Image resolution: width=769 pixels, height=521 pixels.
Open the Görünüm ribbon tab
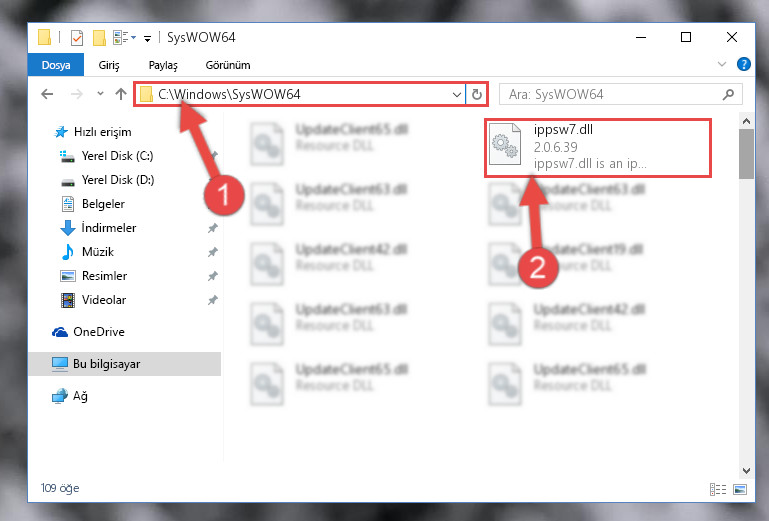coord(228,65)
